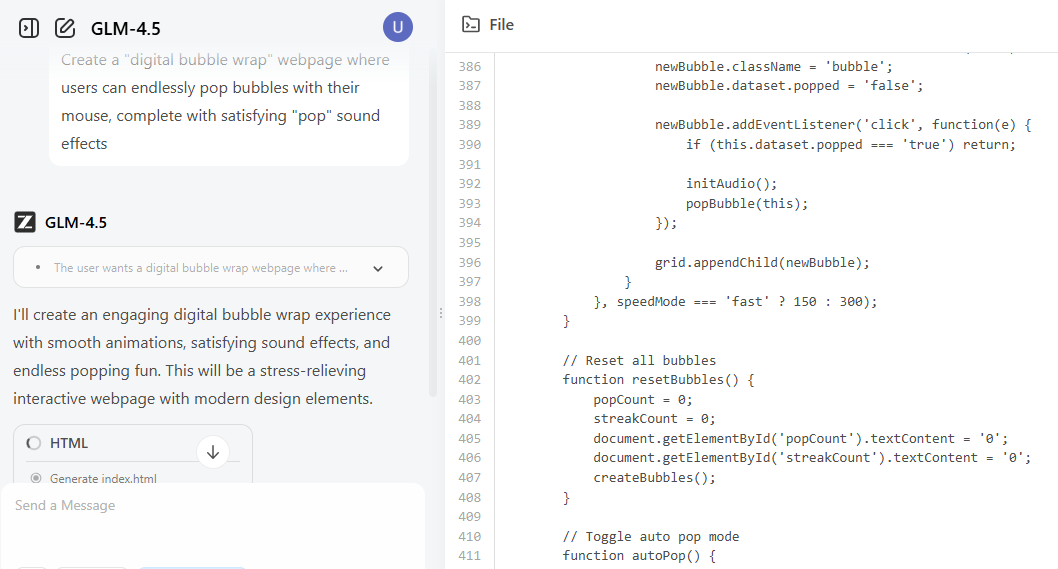
Task: Open the GLM-4.5 model selector in header
Action: click(125, 28)
